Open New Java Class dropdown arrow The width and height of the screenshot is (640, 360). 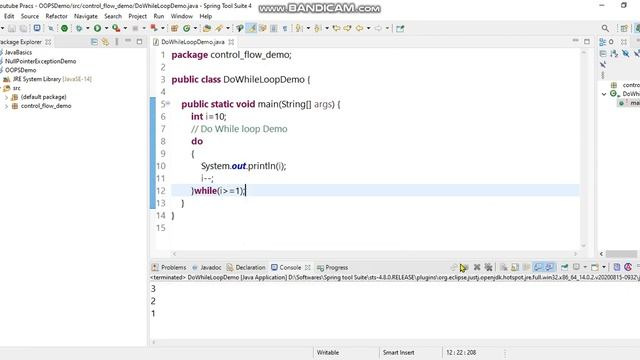pyautogui.click(x=195, y=28)
